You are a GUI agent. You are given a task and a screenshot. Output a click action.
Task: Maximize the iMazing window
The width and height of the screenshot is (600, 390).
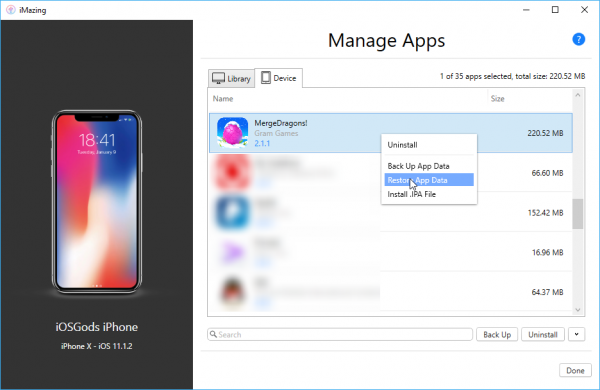tap(555, 10)
